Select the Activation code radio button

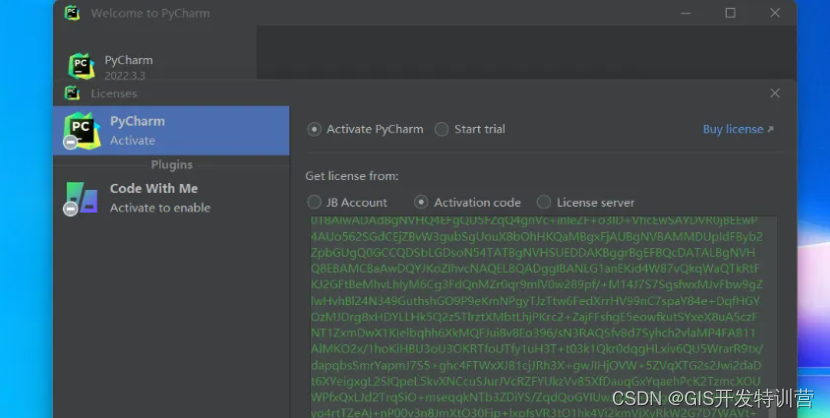[x=421, y=202]
